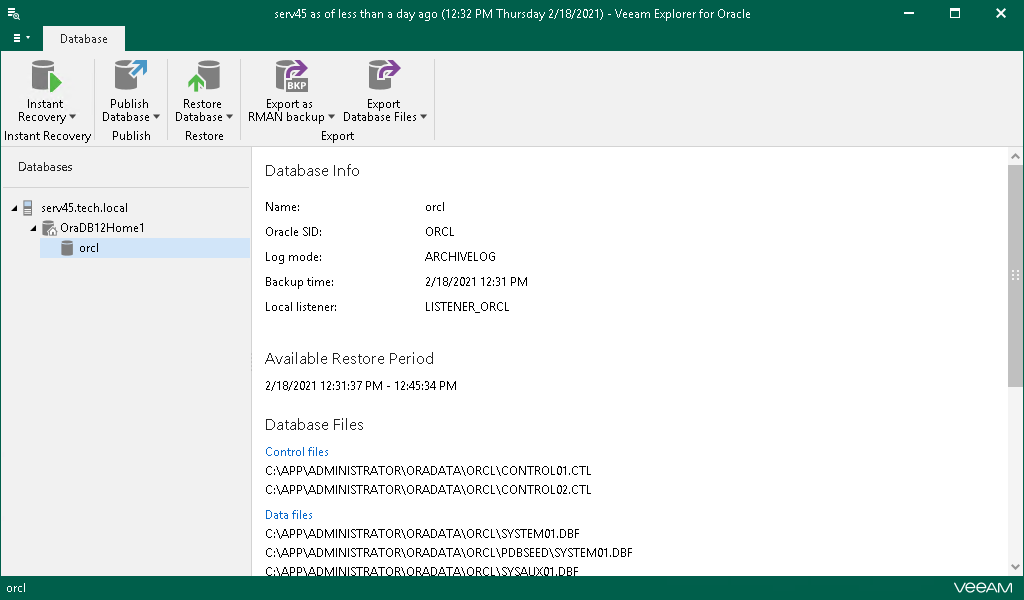
Task: Click the Export as RMAN backup icon
Action: (291, 76)
